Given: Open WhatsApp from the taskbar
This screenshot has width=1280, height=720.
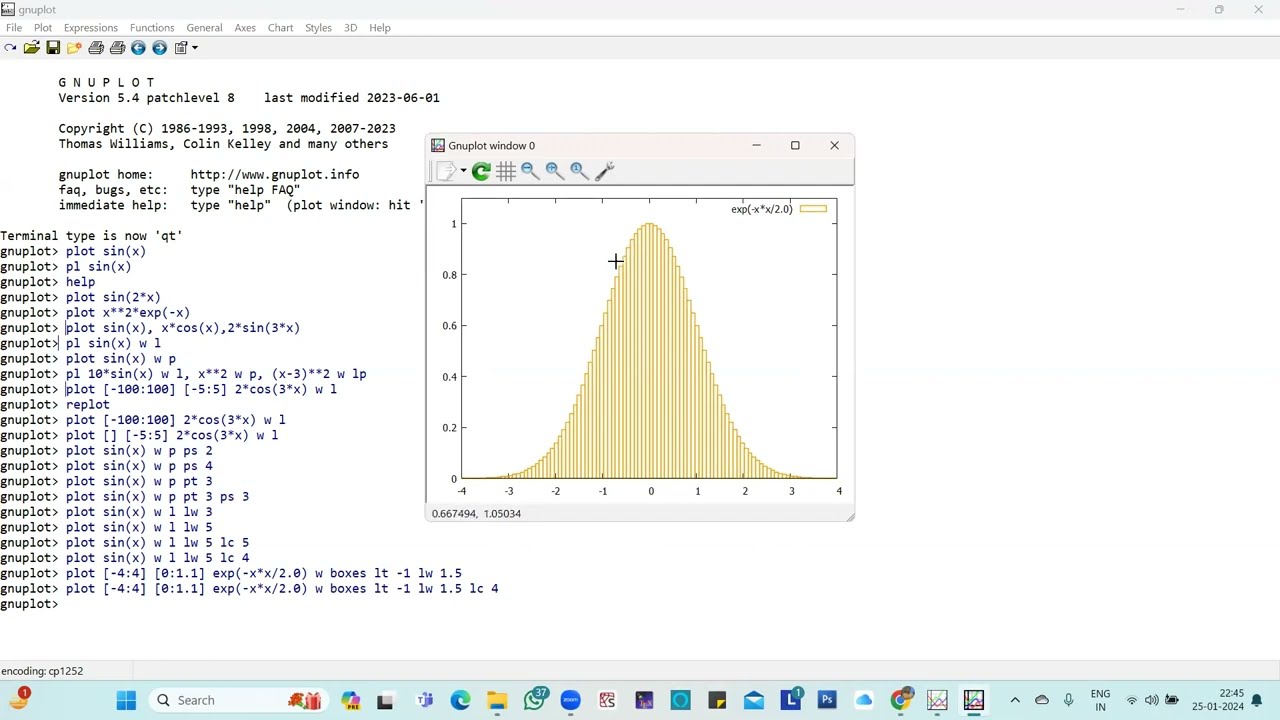Looking at the screenshot, I should pos(535,699).
